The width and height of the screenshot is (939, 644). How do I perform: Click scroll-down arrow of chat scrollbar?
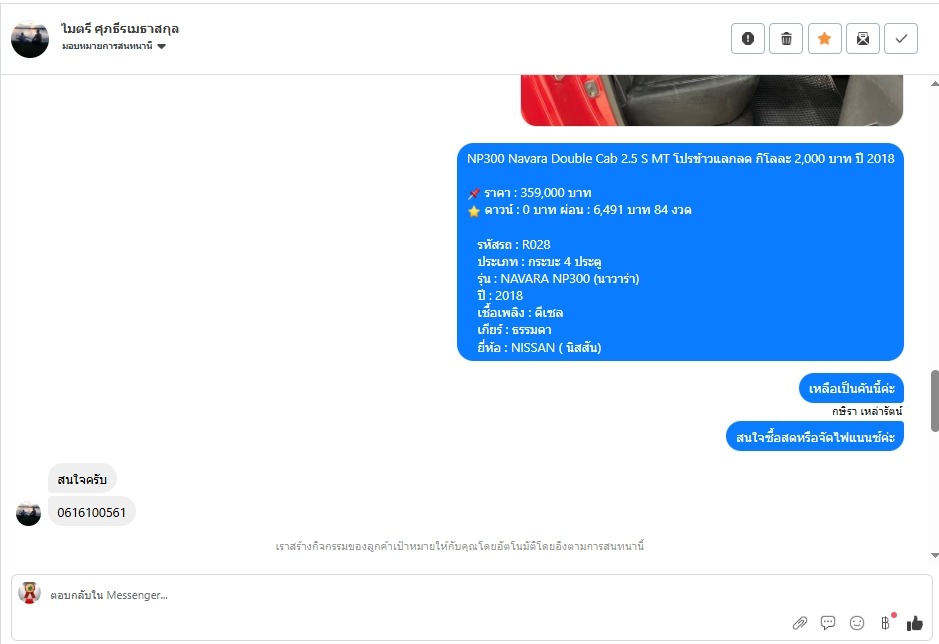tap(934, 555)
